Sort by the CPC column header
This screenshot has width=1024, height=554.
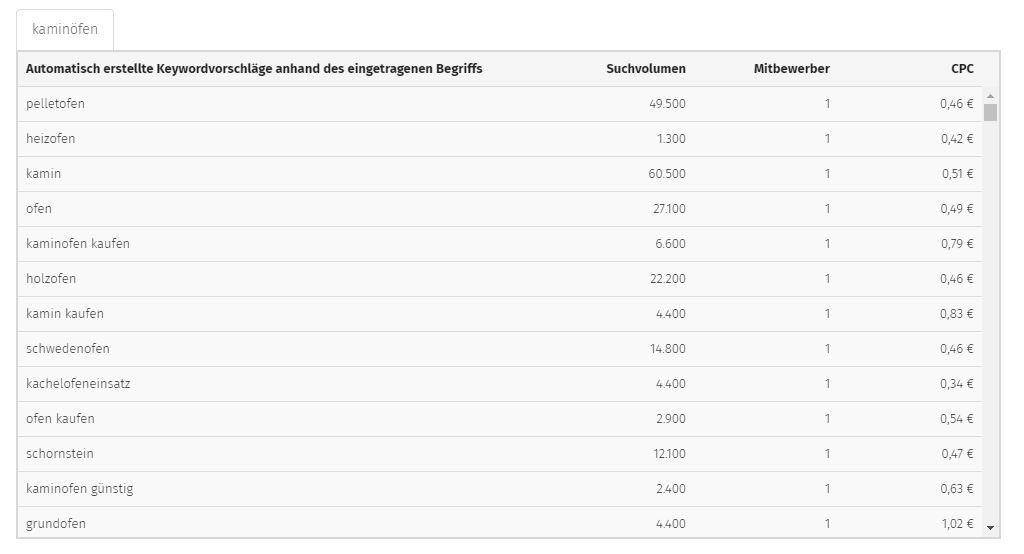click(962, 69)
